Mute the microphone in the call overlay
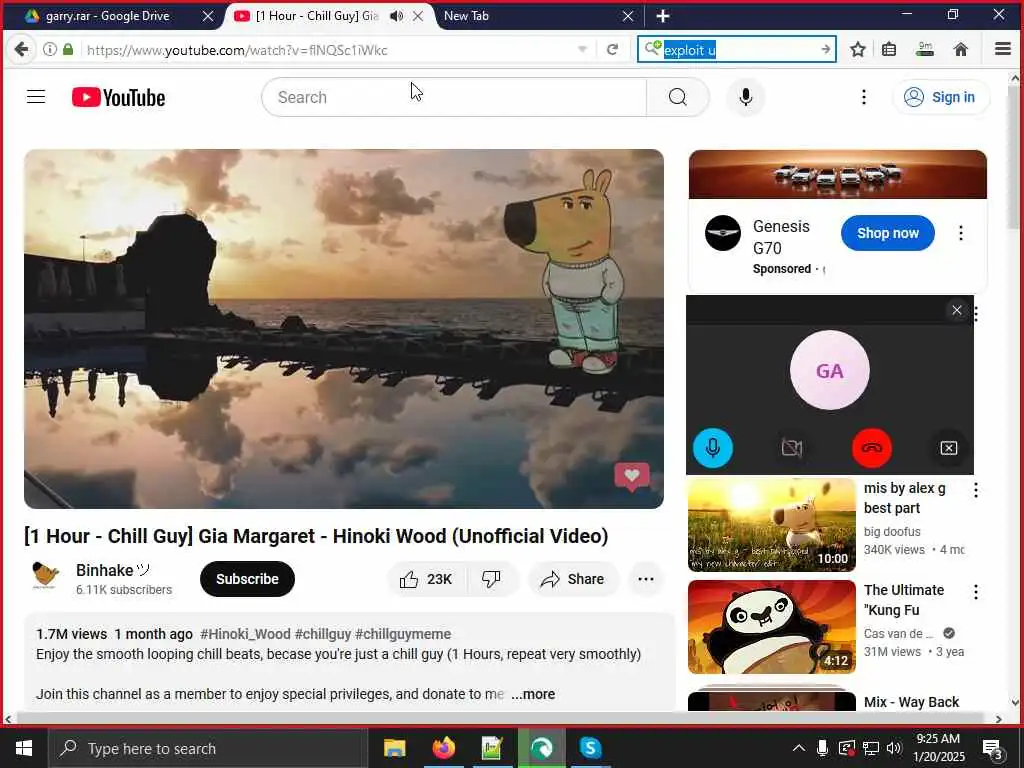The height and width of the screenshot is (768, 1024). click(x=712, y=448)
